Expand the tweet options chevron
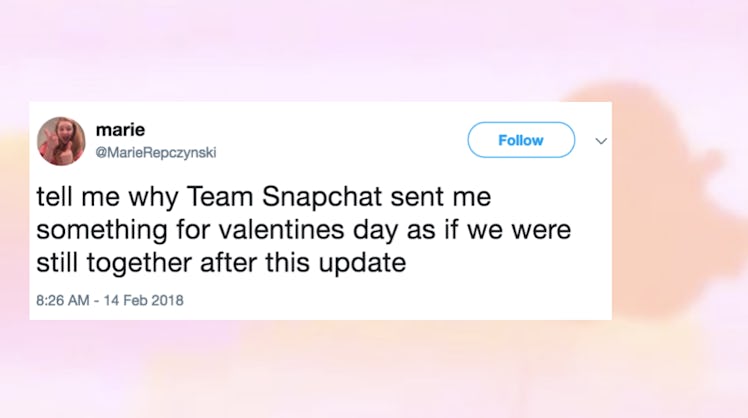Viewport: 748px width, 418px height. click(x=601, y=141)
